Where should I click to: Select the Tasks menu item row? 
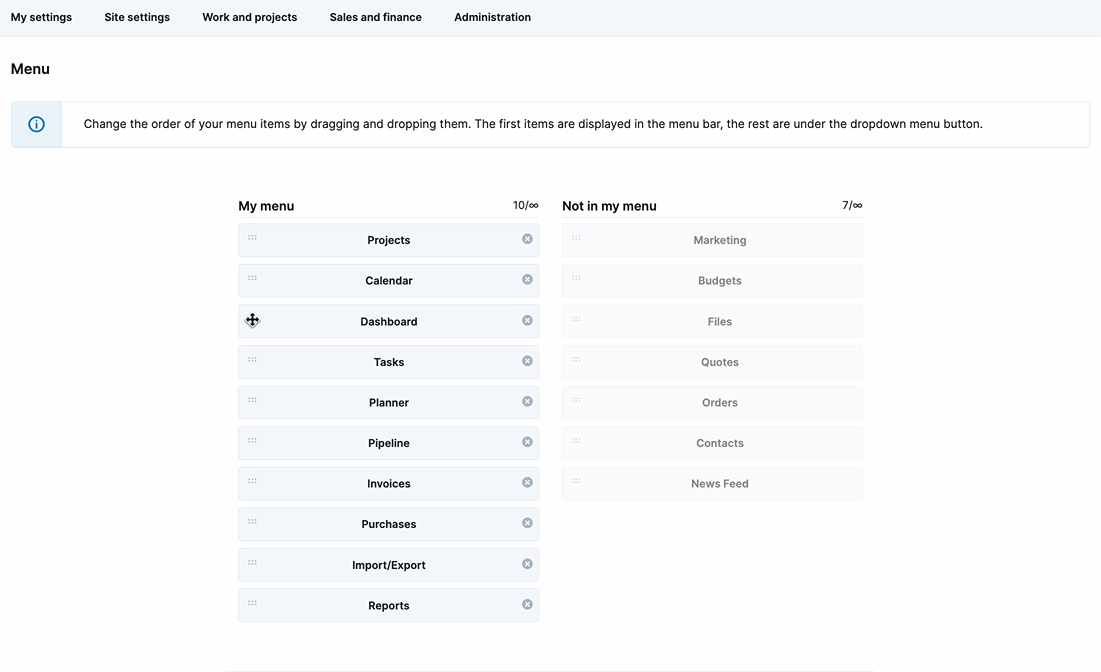click(x=388, y=362)
